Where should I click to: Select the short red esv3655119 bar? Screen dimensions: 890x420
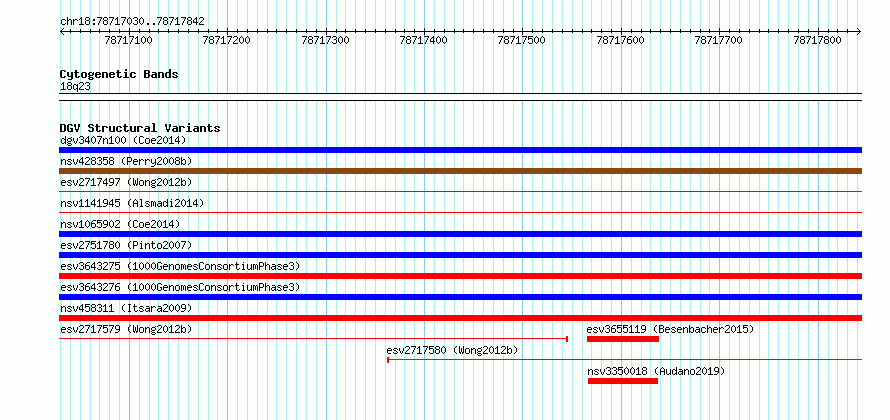(x=623, y=339)
